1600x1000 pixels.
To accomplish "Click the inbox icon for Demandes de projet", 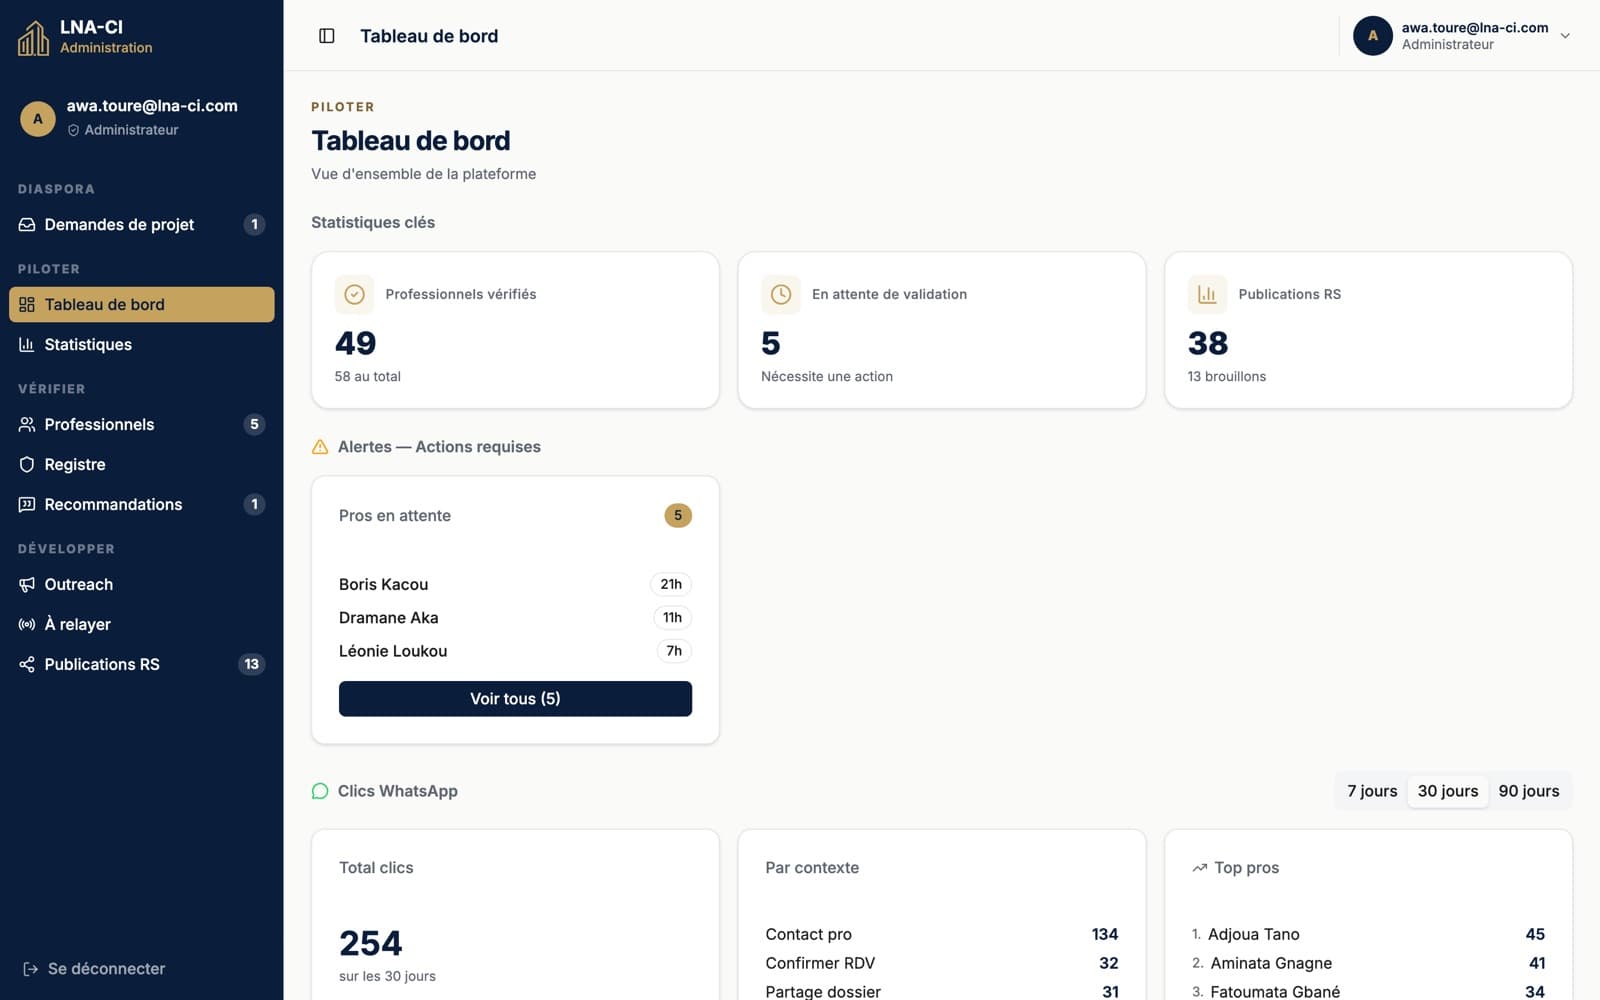I will 27,225.
